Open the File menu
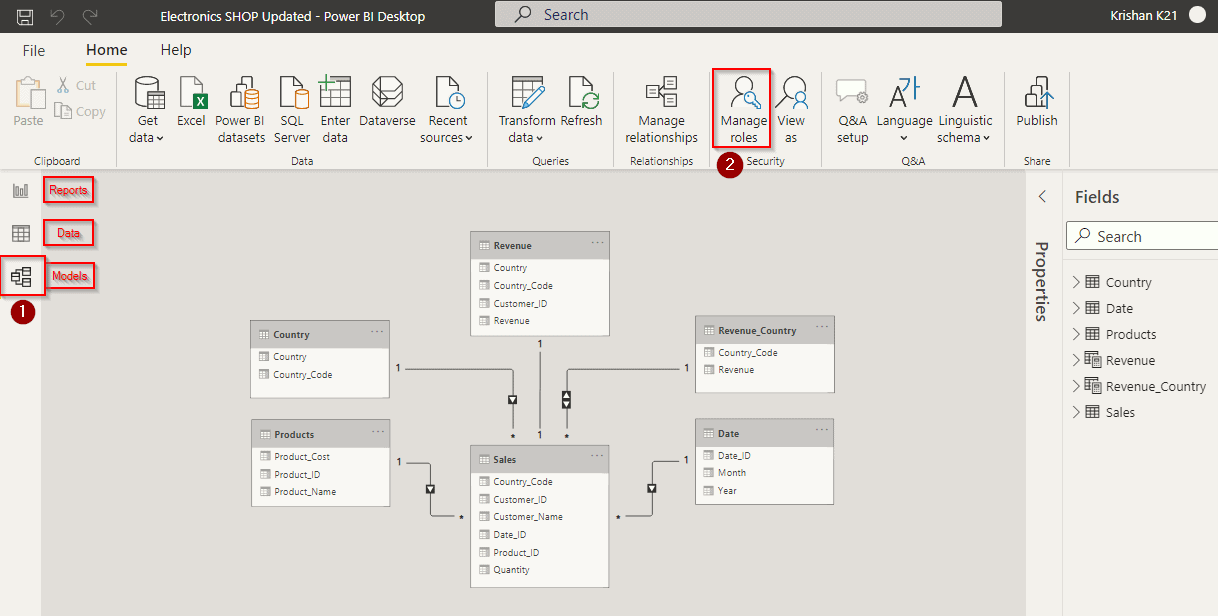 click(x=33, y=49)
